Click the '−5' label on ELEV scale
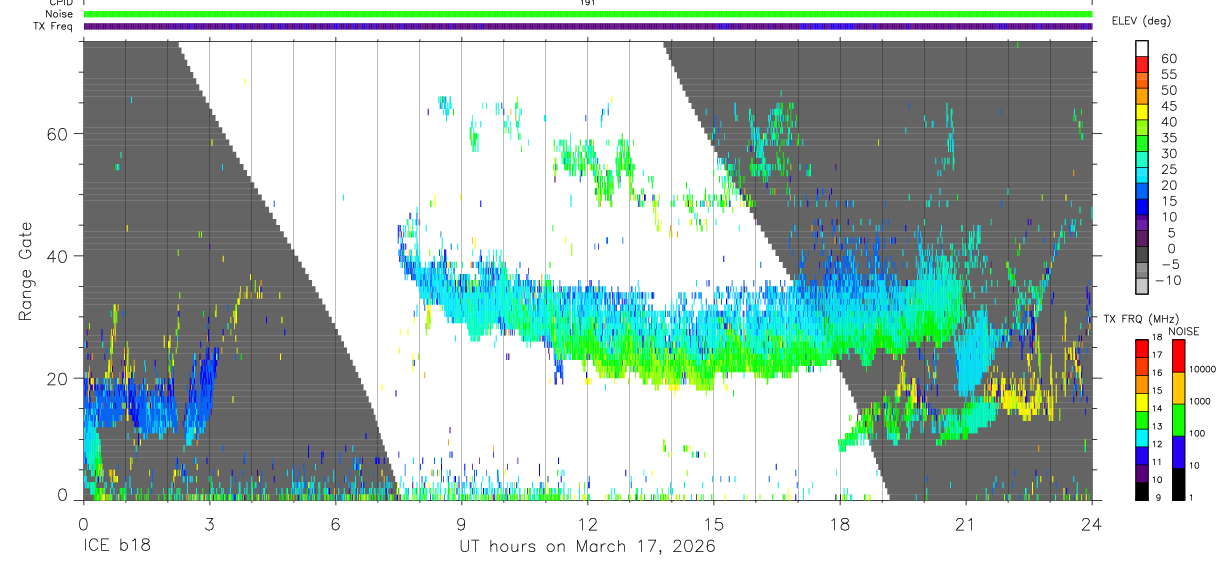Image resolution: width=1228 pixels, height=567 pixels. pyautogui.click(x=1168, y=264)
